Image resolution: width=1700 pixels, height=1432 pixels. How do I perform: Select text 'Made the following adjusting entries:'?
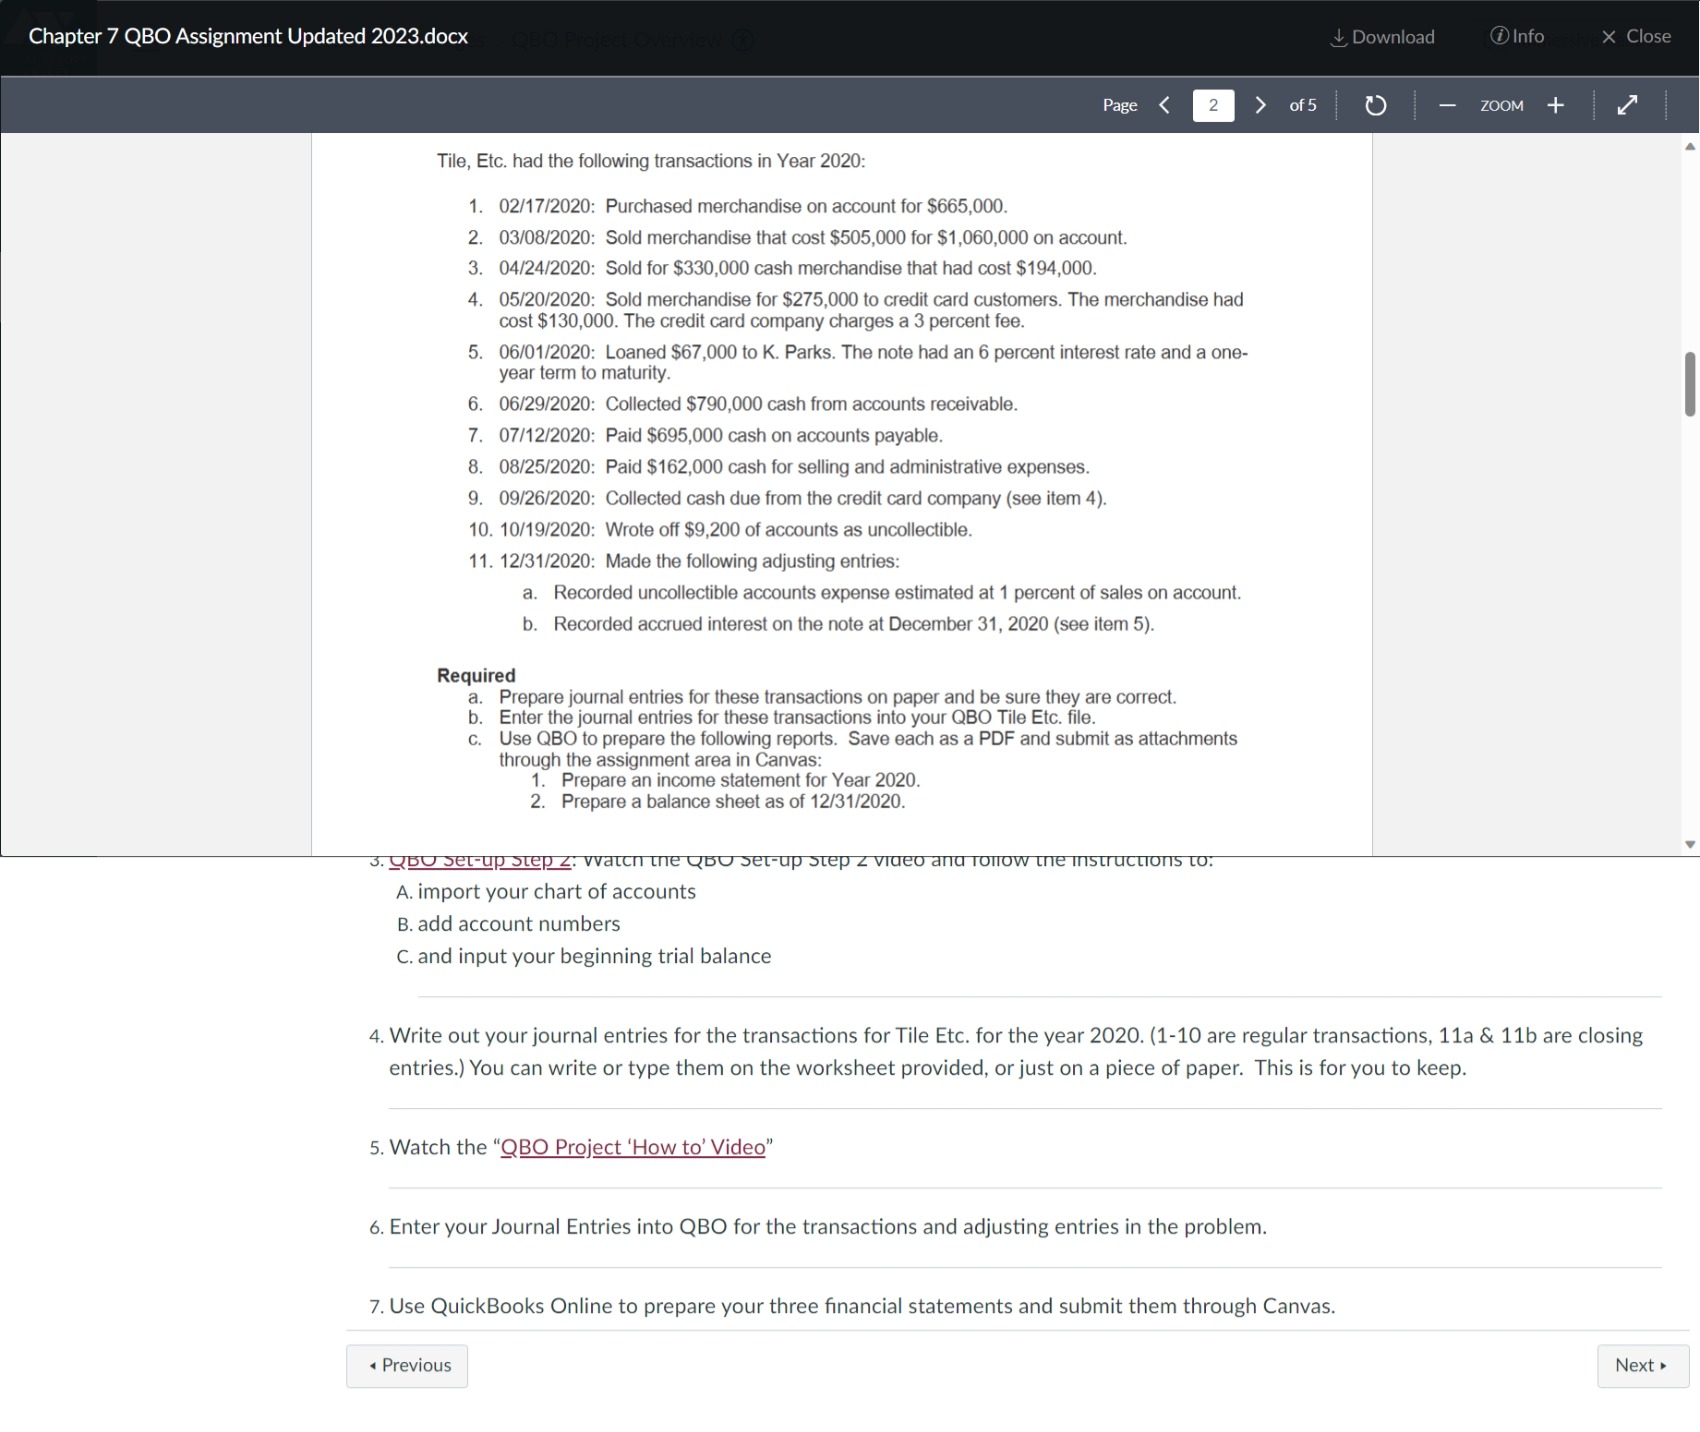coord(752,561)
